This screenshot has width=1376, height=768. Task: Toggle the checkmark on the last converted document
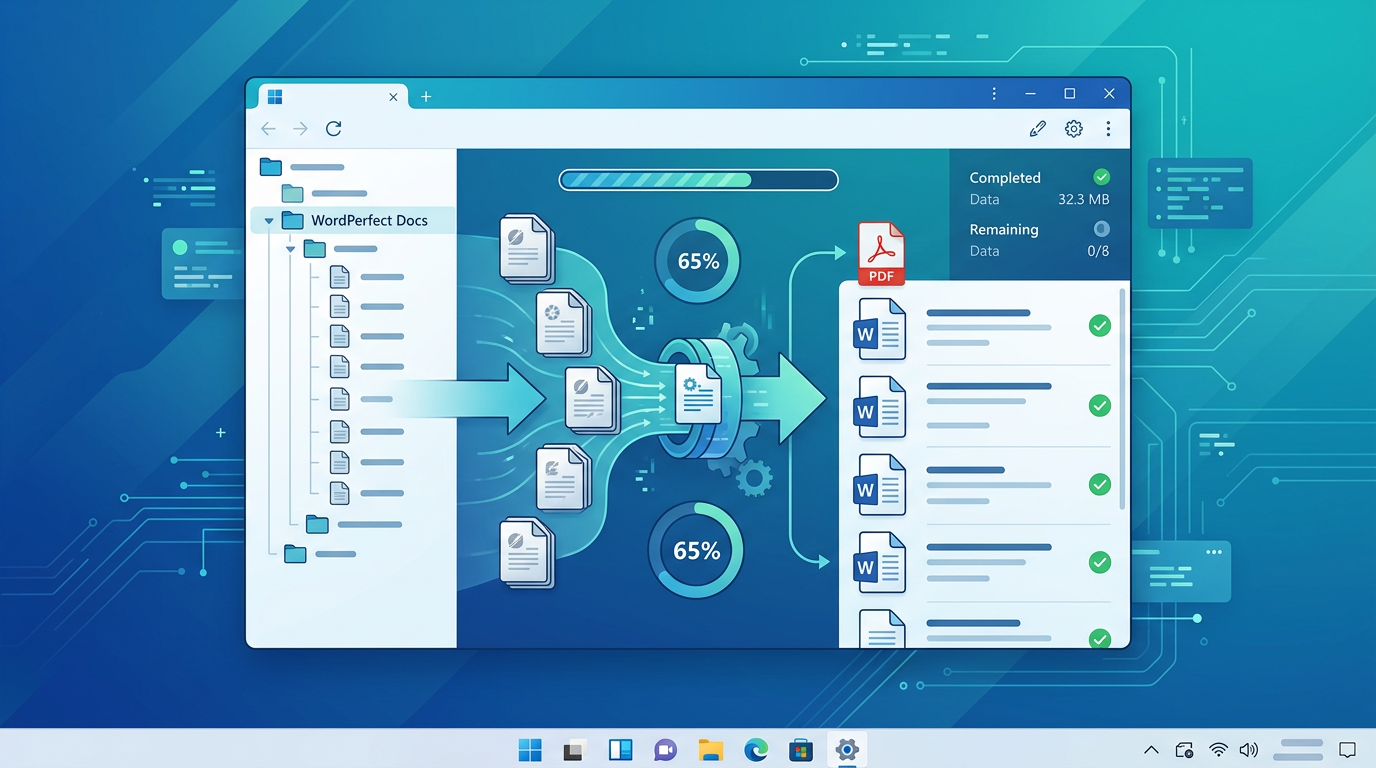click(x=1099, y=638)
